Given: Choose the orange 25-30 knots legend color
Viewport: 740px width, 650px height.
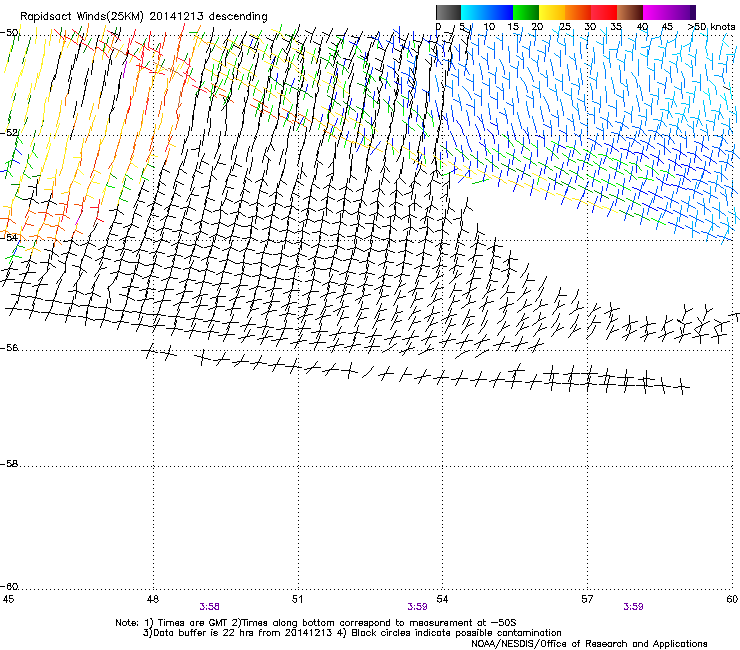Looking at the screenshot, I should click(x=578, y=12).
